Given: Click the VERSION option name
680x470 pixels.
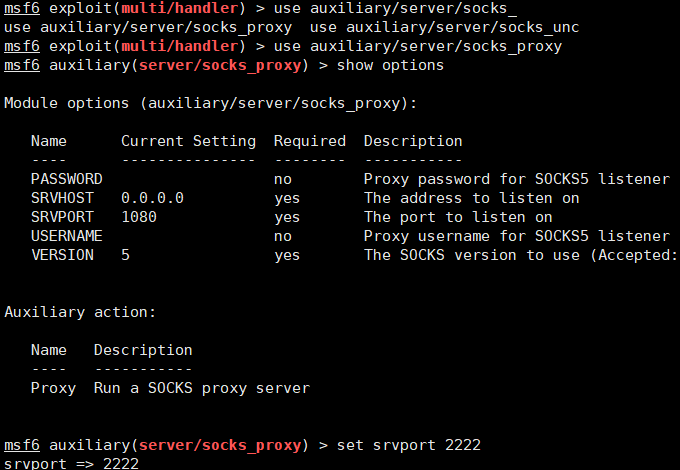Looking at the screenshot, I should click(x=62, y=255).
